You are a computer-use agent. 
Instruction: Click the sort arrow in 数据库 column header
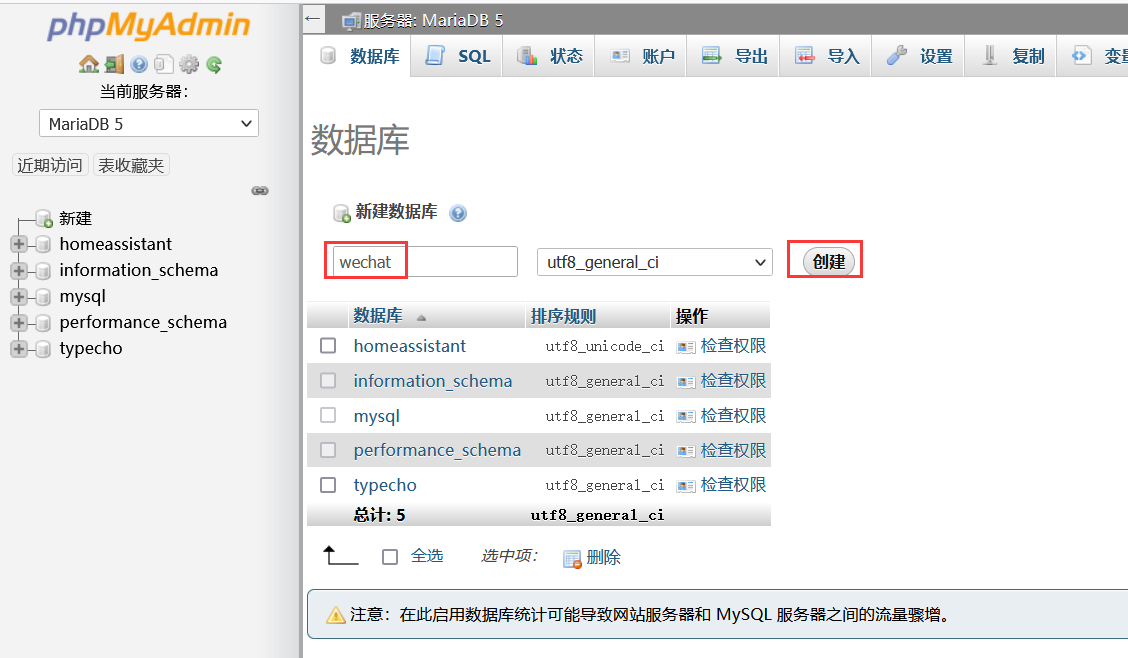click(x=422, y=317)
